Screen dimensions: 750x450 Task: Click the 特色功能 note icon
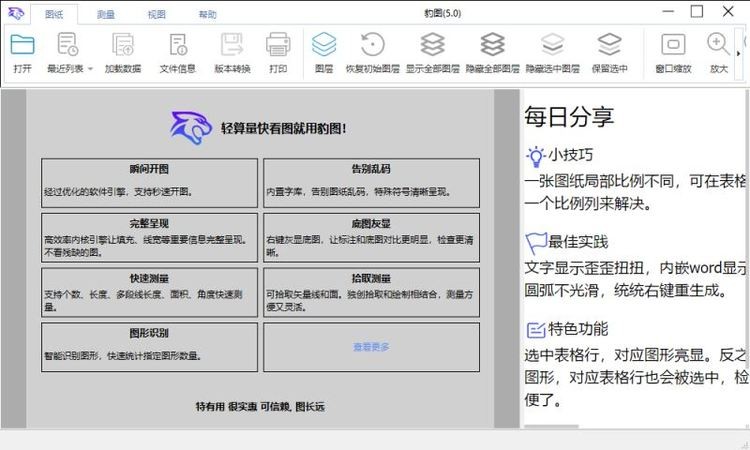[536, 330]
